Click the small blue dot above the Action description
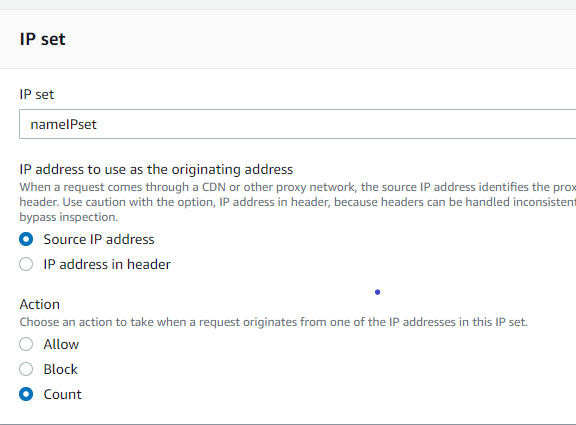Screen dimensions: 576x425 (377, 292)
